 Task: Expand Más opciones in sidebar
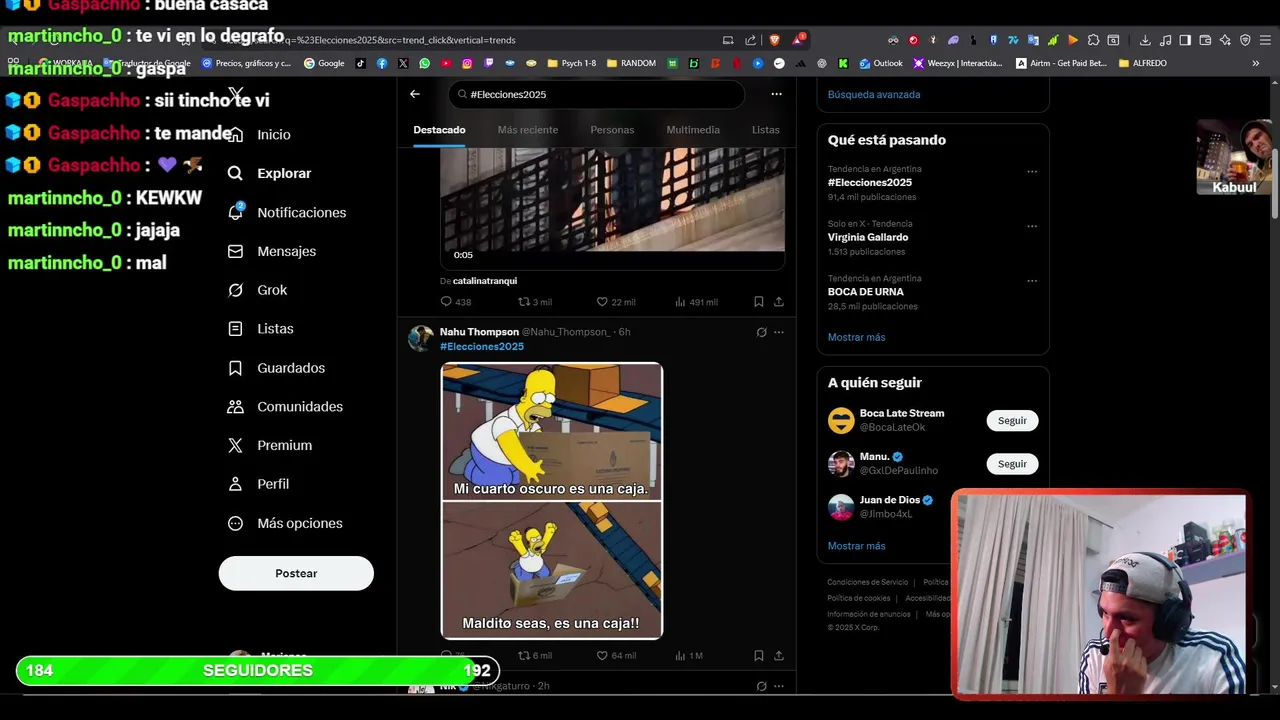tap(285, 523)
